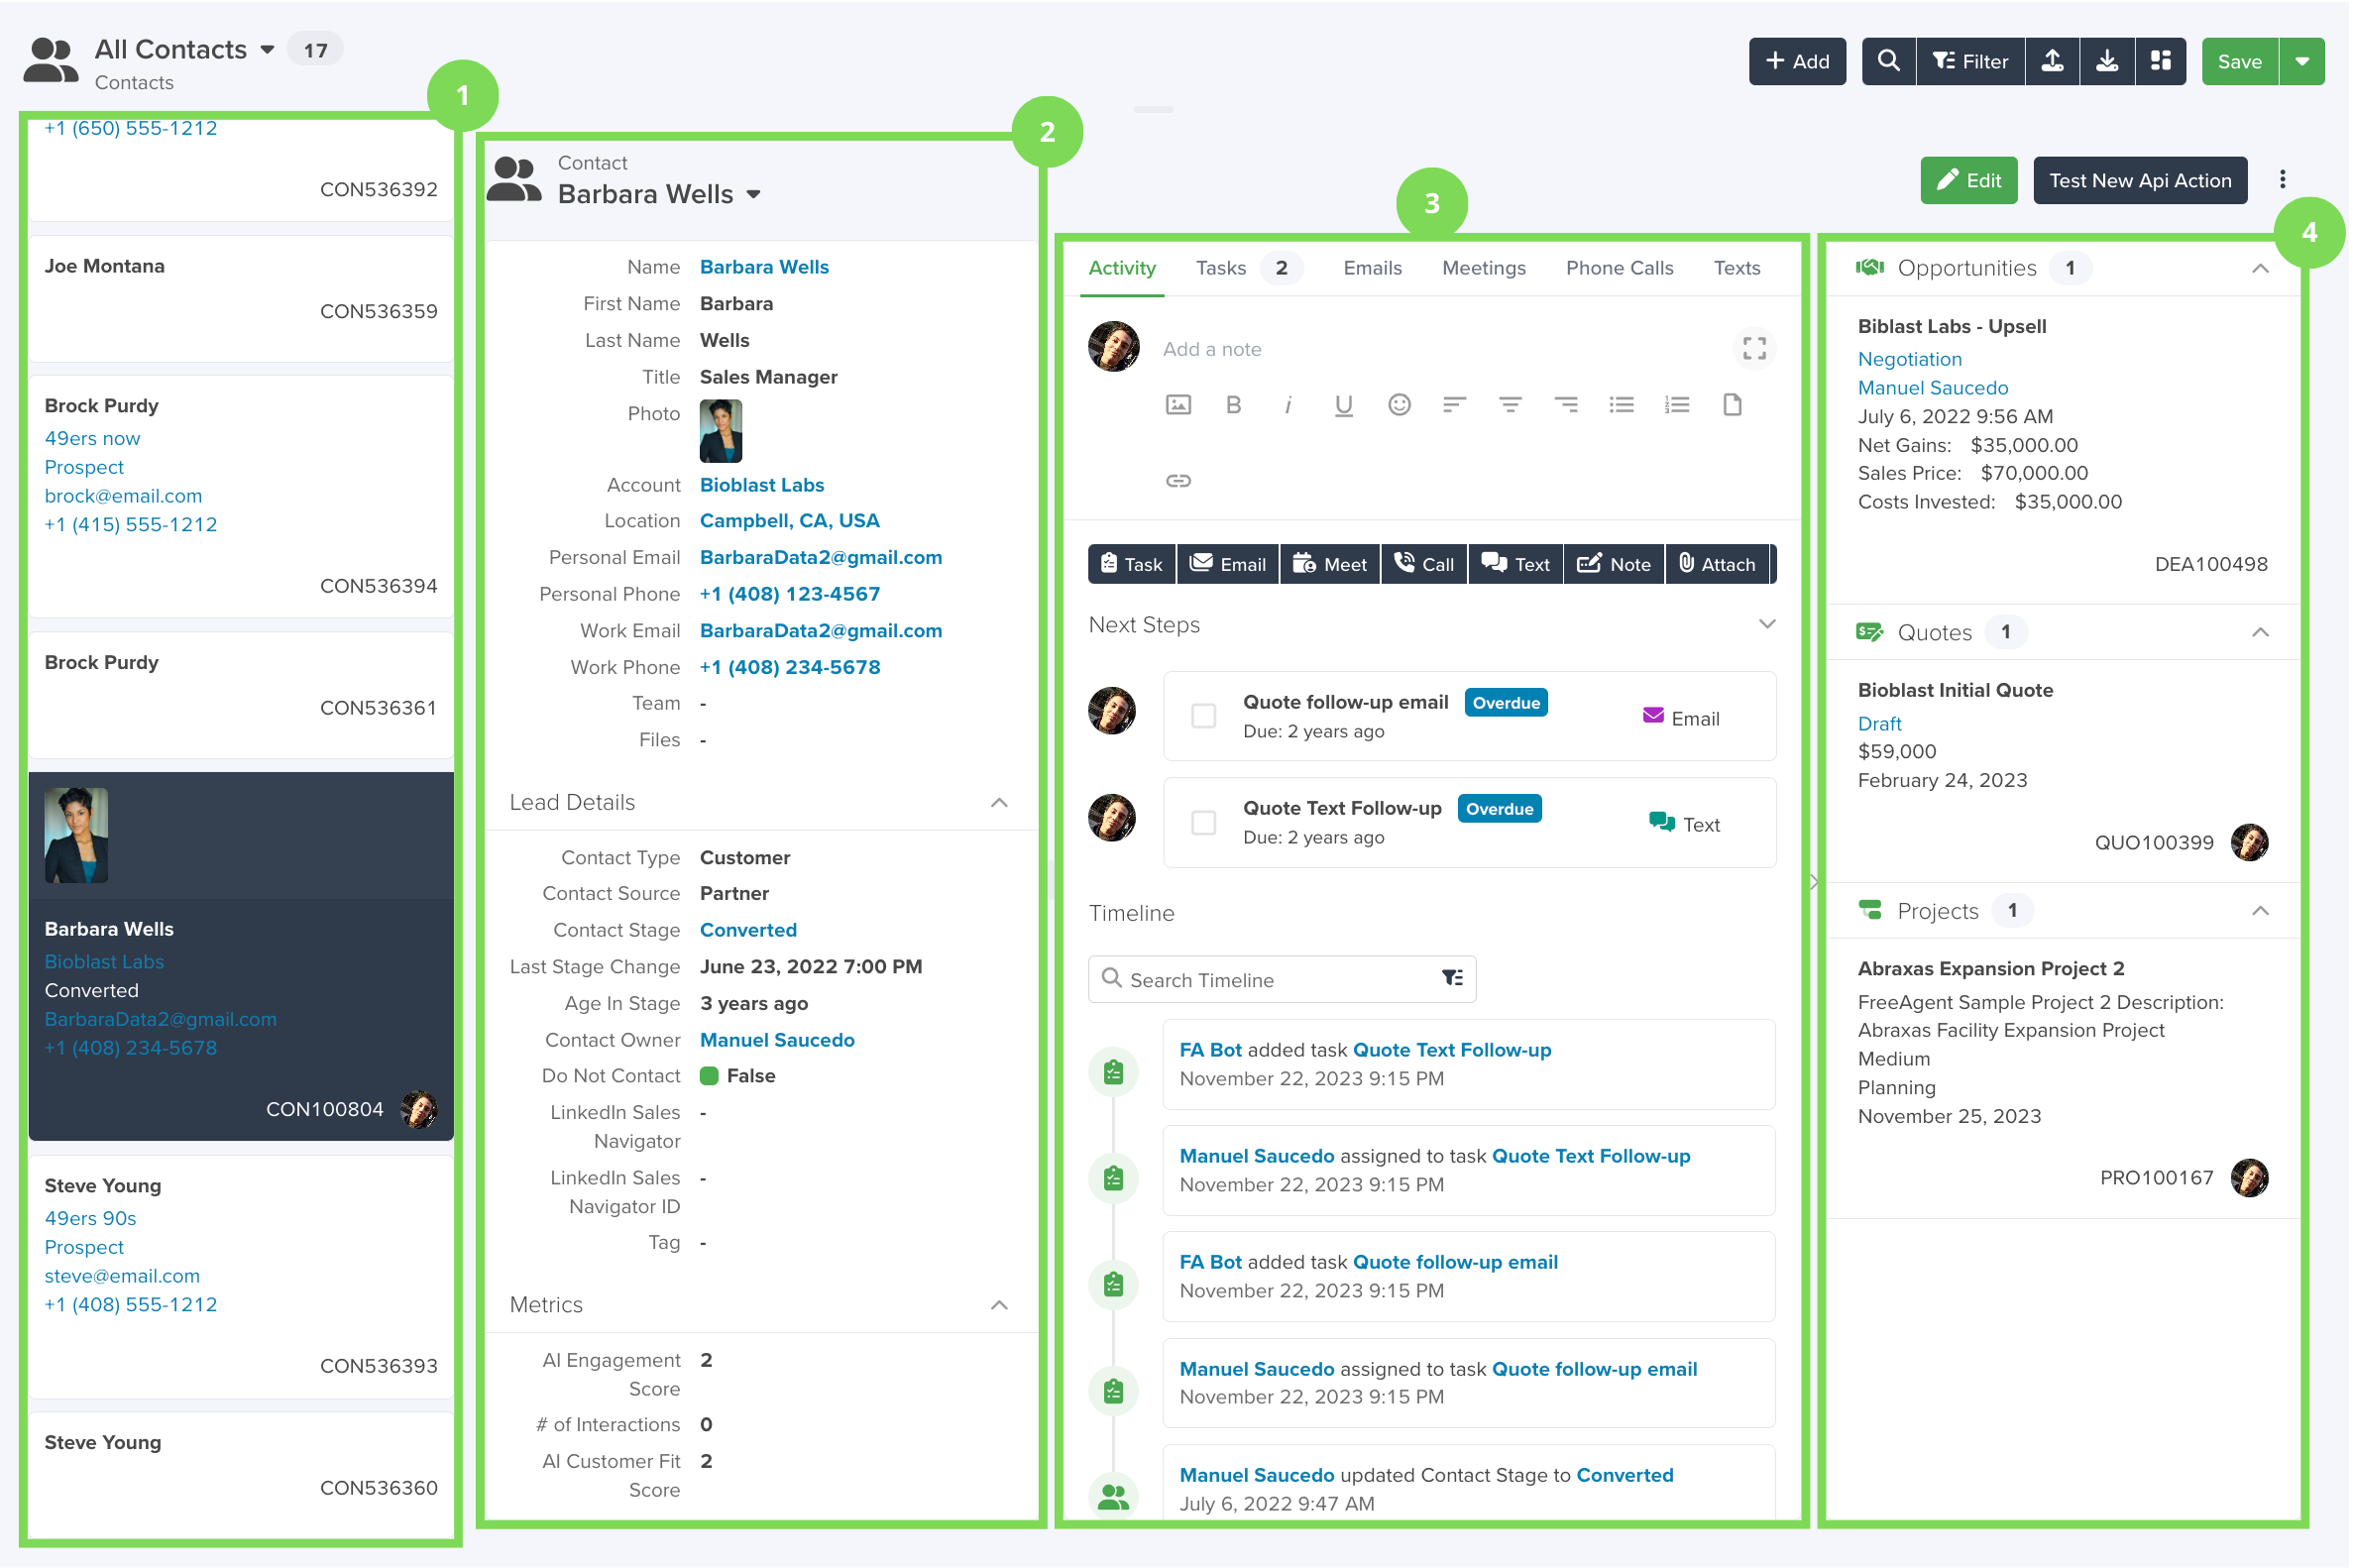Viewport: 2353px width, 1568px height.
Task: Open the timeline filter icon
Action: pyautogui.click(x=1452, y=978)
